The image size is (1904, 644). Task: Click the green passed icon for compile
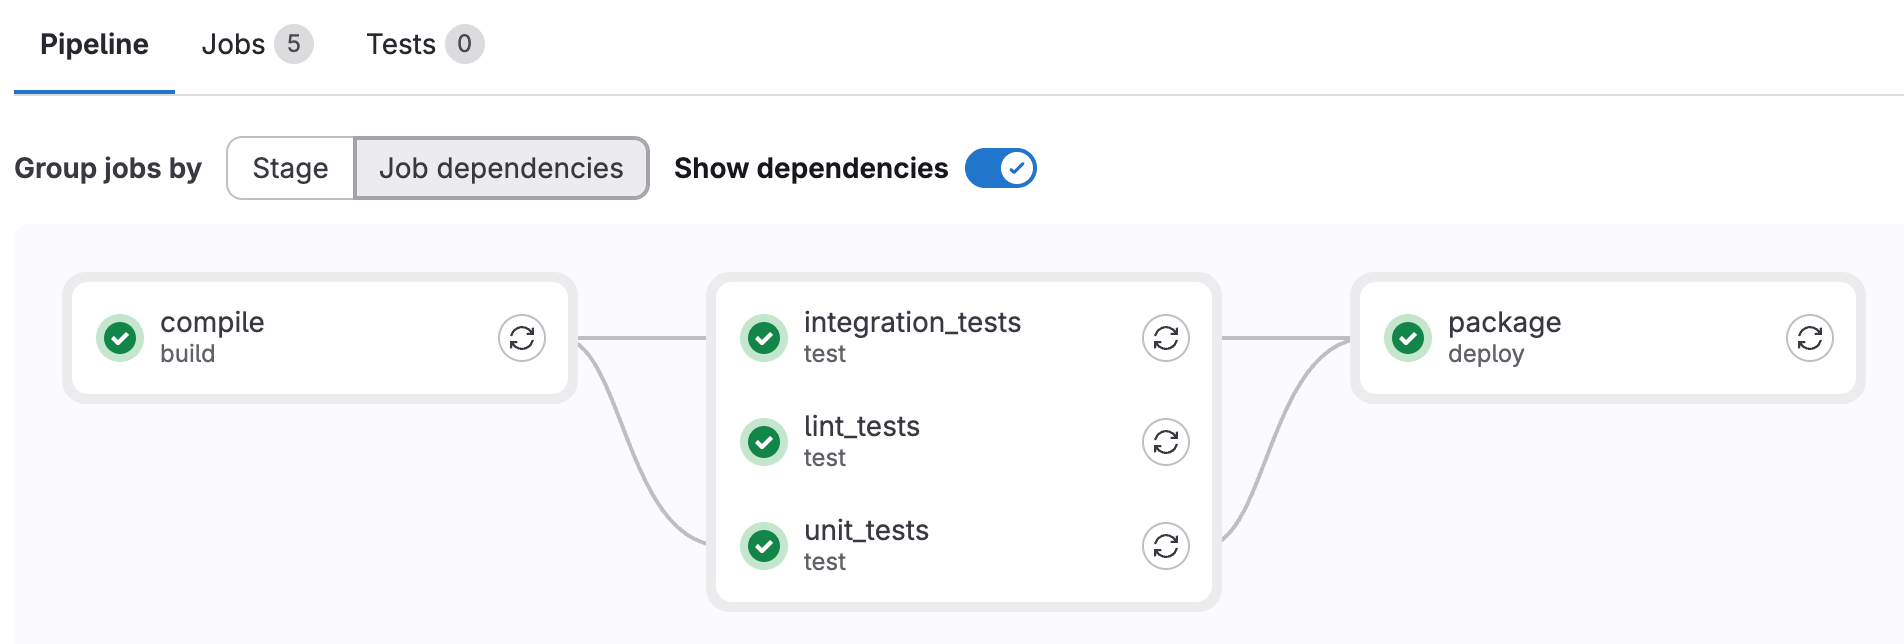pos(121,339)
